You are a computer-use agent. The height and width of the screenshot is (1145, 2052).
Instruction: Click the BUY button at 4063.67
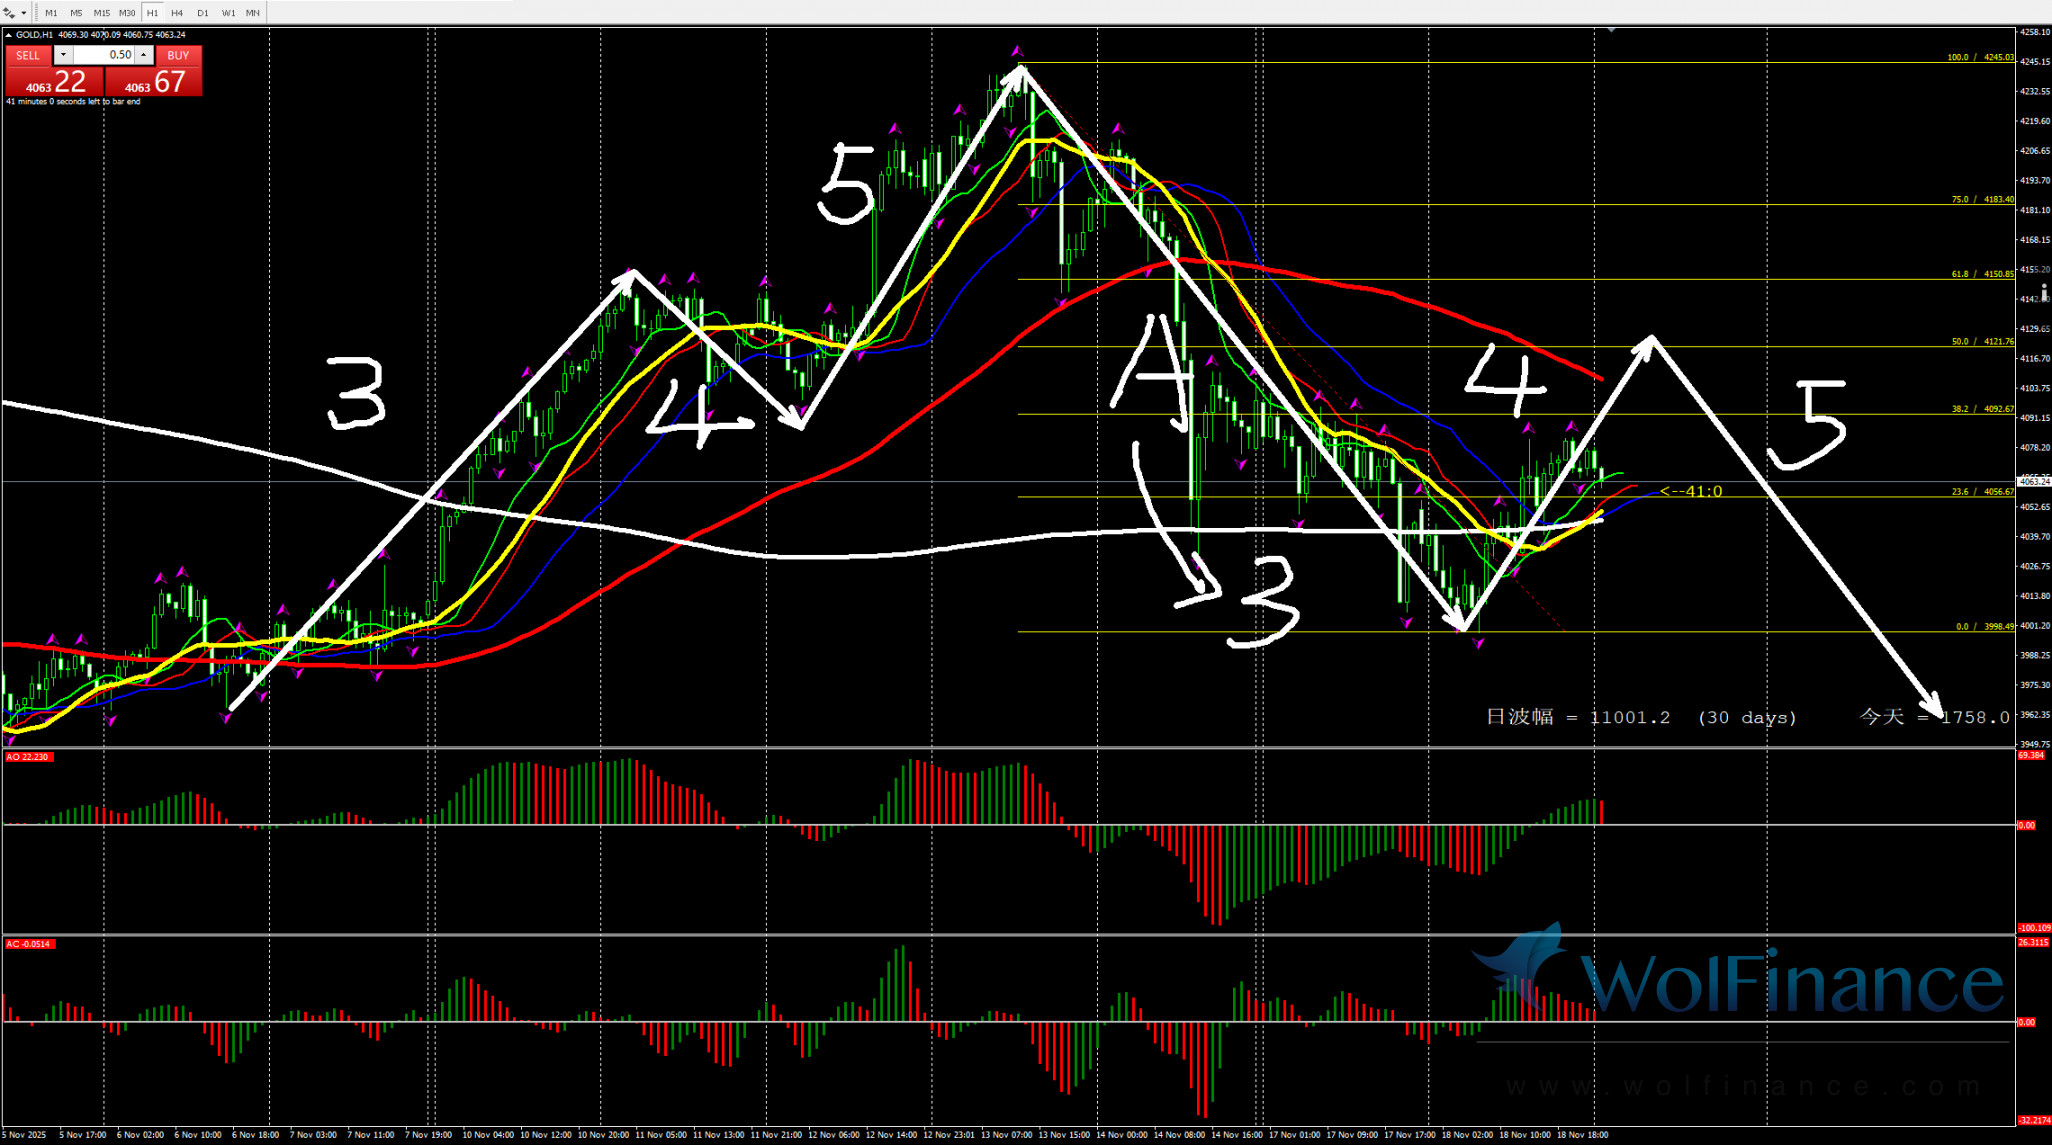[154, 80]
